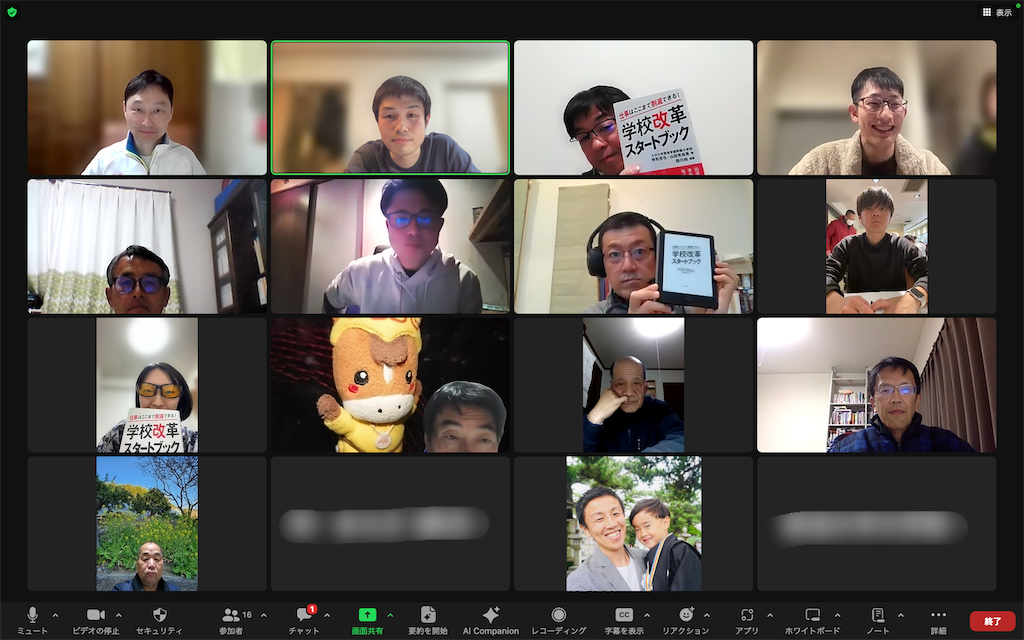The height and width of the screenshot is (640, 1024).
Task: Stop video with ビデオの停止 camera icon
Action: point(96,615)
